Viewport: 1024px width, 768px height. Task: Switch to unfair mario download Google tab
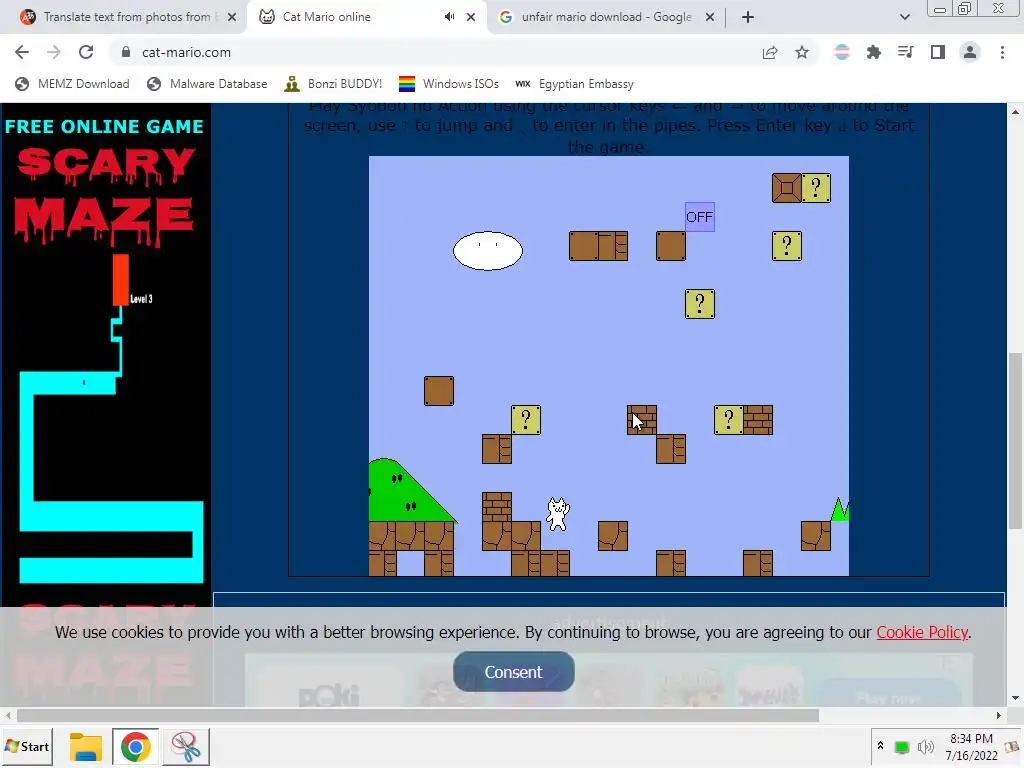[x=604, y=17]
